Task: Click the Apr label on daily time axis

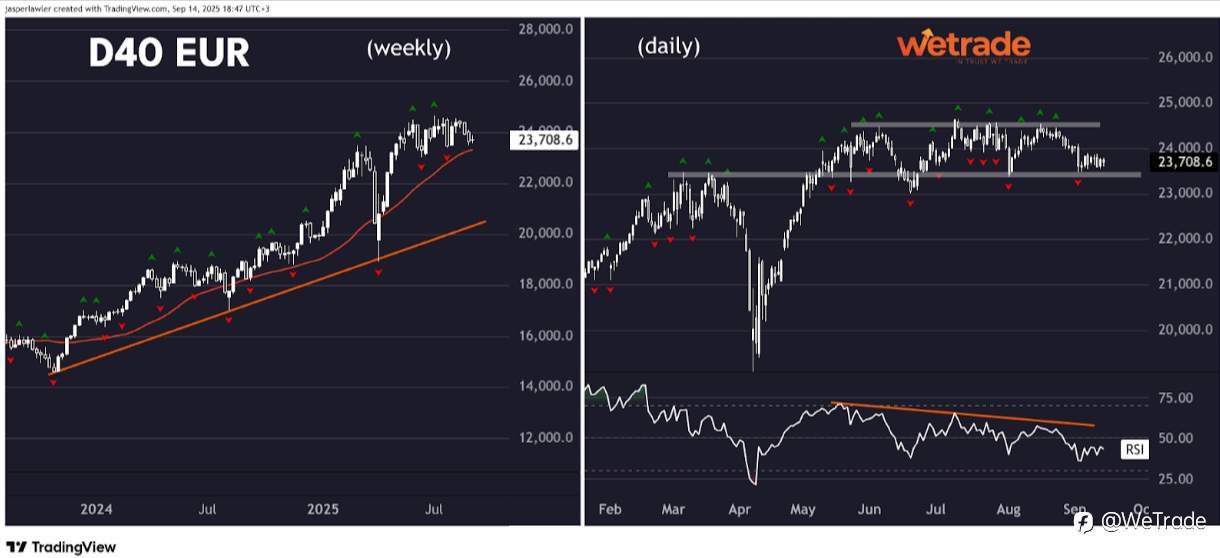Action: click(739, 510)
